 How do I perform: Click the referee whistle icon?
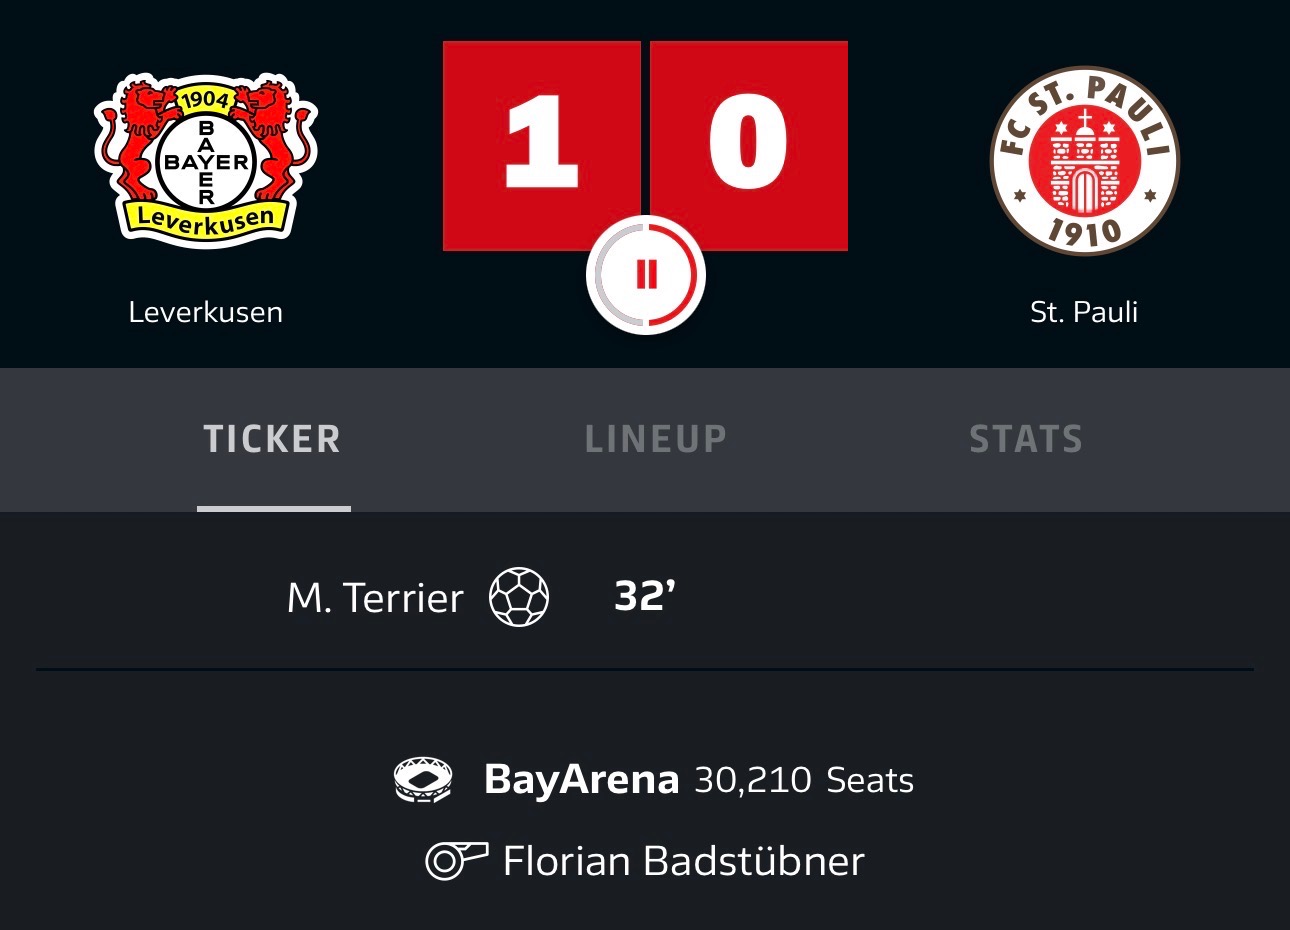[456, 861]
